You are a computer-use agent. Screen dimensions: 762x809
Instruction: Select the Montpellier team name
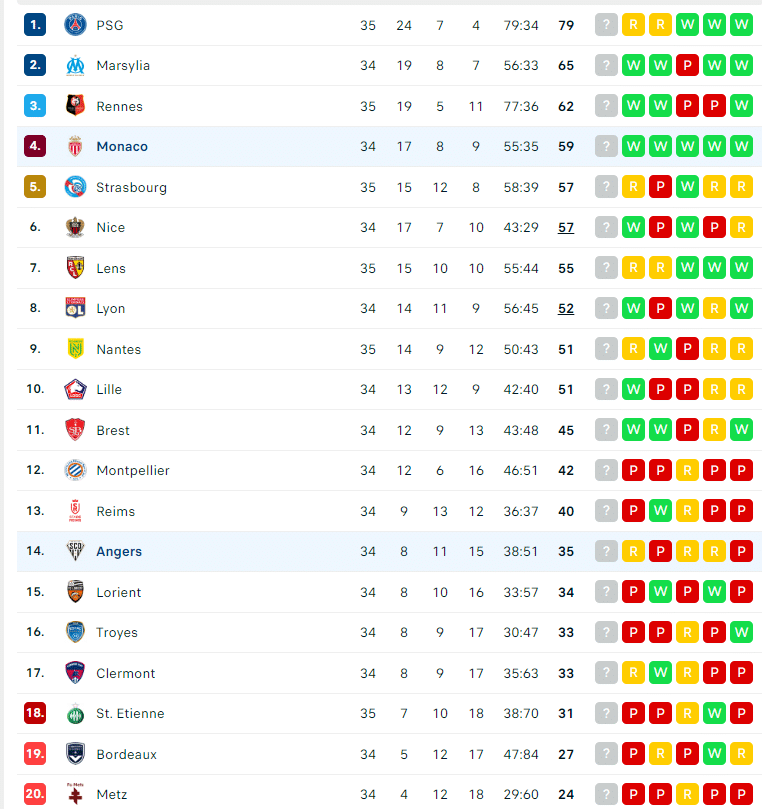(133, 471)
